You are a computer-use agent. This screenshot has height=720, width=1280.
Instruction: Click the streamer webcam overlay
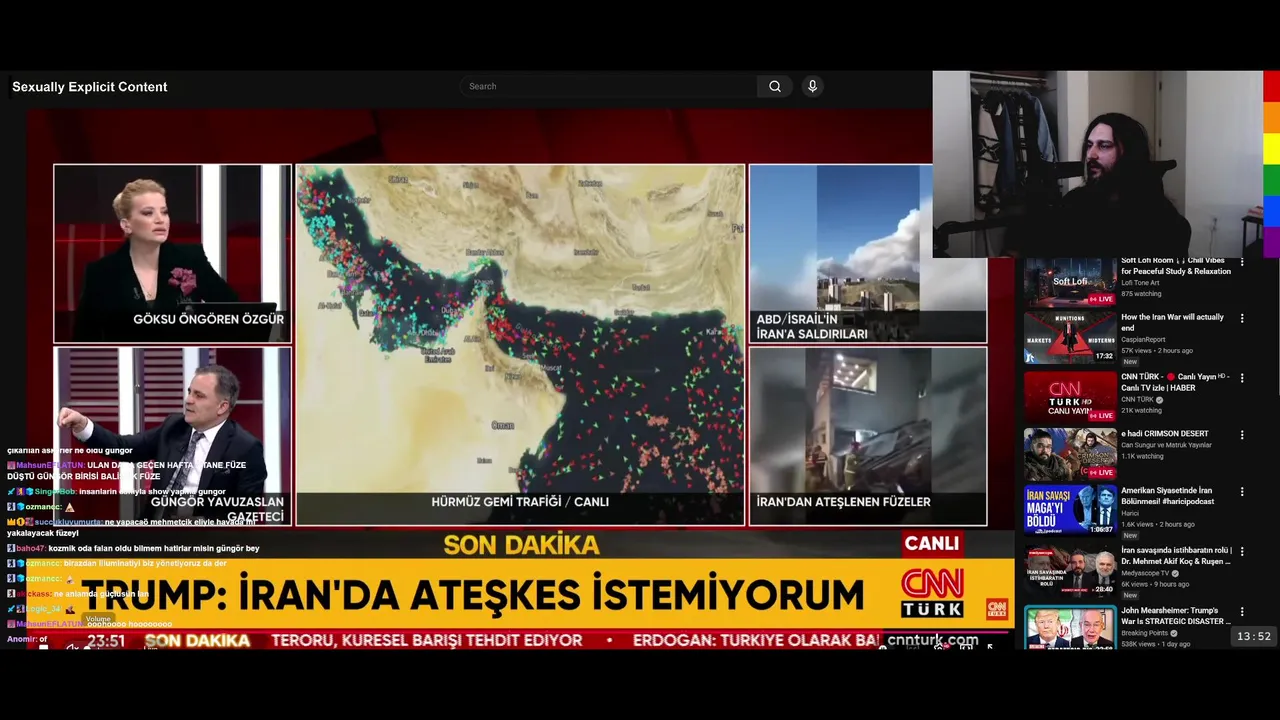pyautogui.click(x=1097, y=164)
